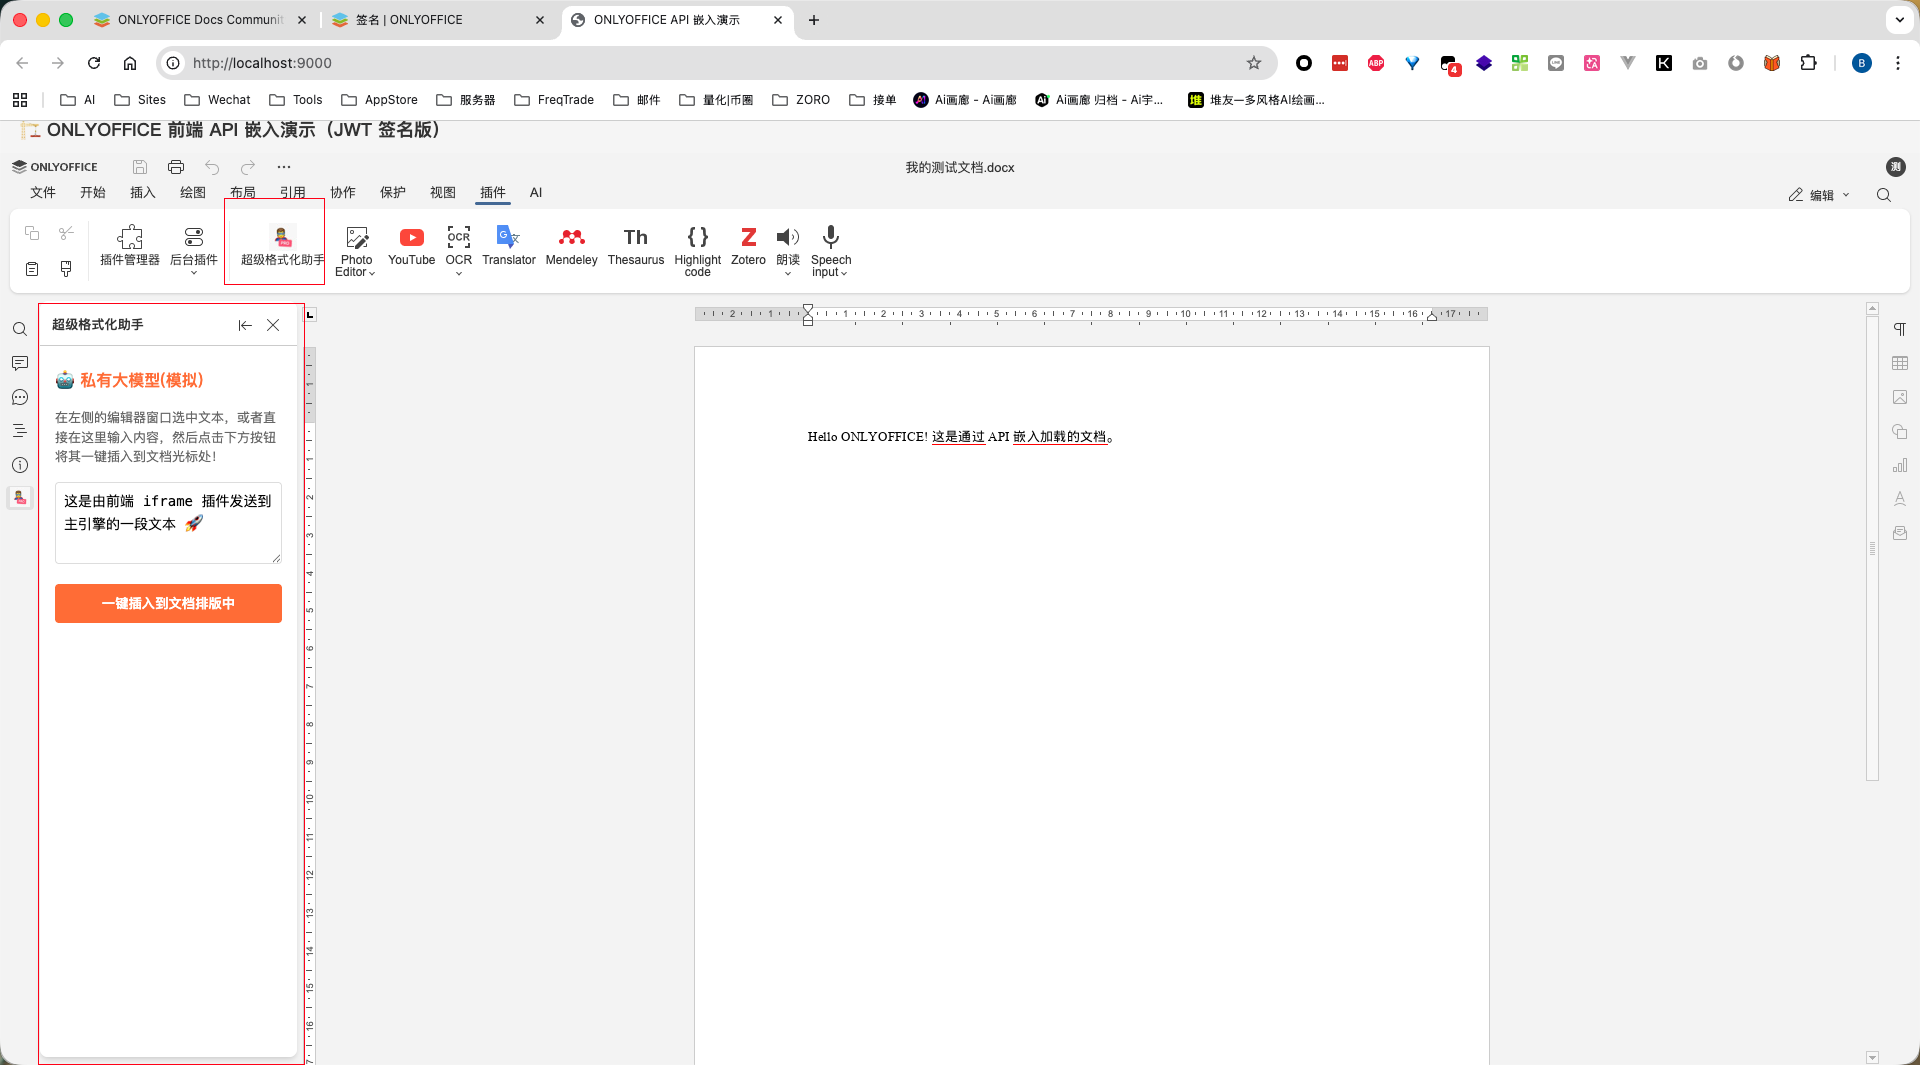Click the Paste clipboard icon

pyautogui.click(x=32, y=269)
